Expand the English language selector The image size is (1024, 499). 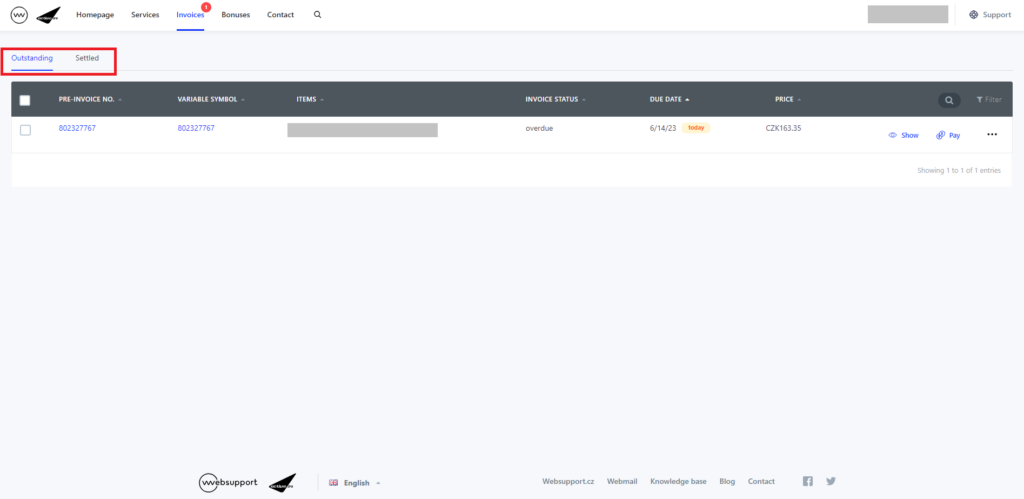(355, 483)
